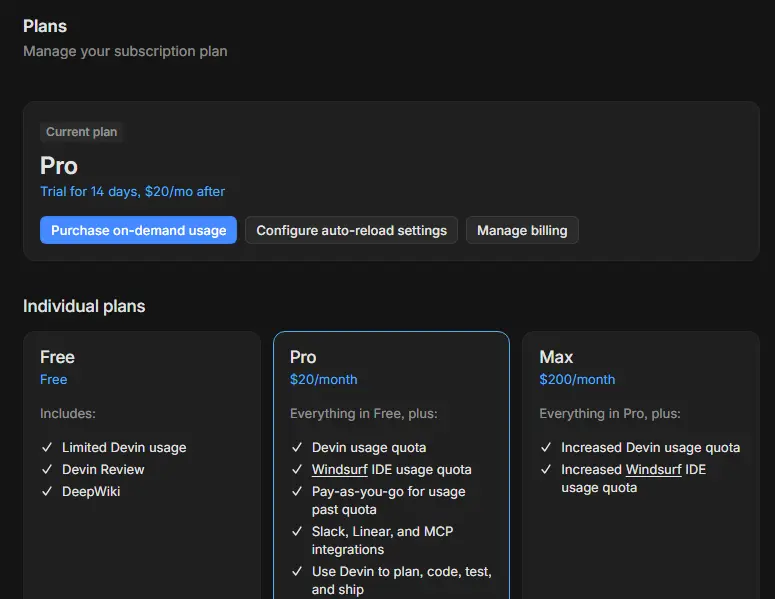Click checkmark beside Devin usage quota in Pro
775x599 pixels.
(x=297, y=447)
